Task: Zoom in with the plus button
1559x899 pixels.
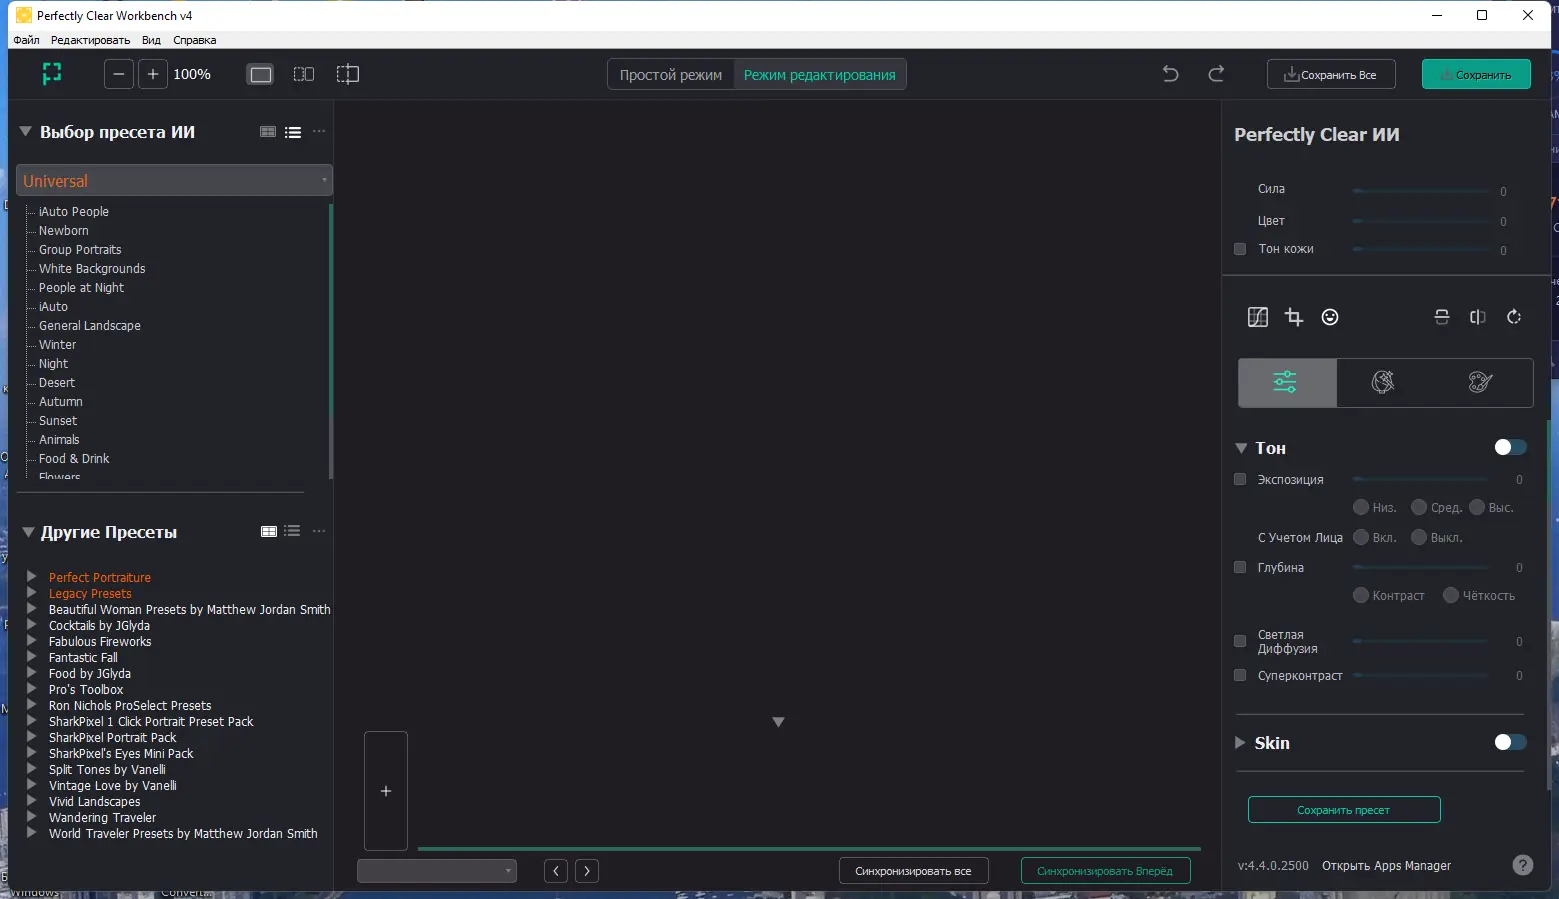Action: pos(153,74)
